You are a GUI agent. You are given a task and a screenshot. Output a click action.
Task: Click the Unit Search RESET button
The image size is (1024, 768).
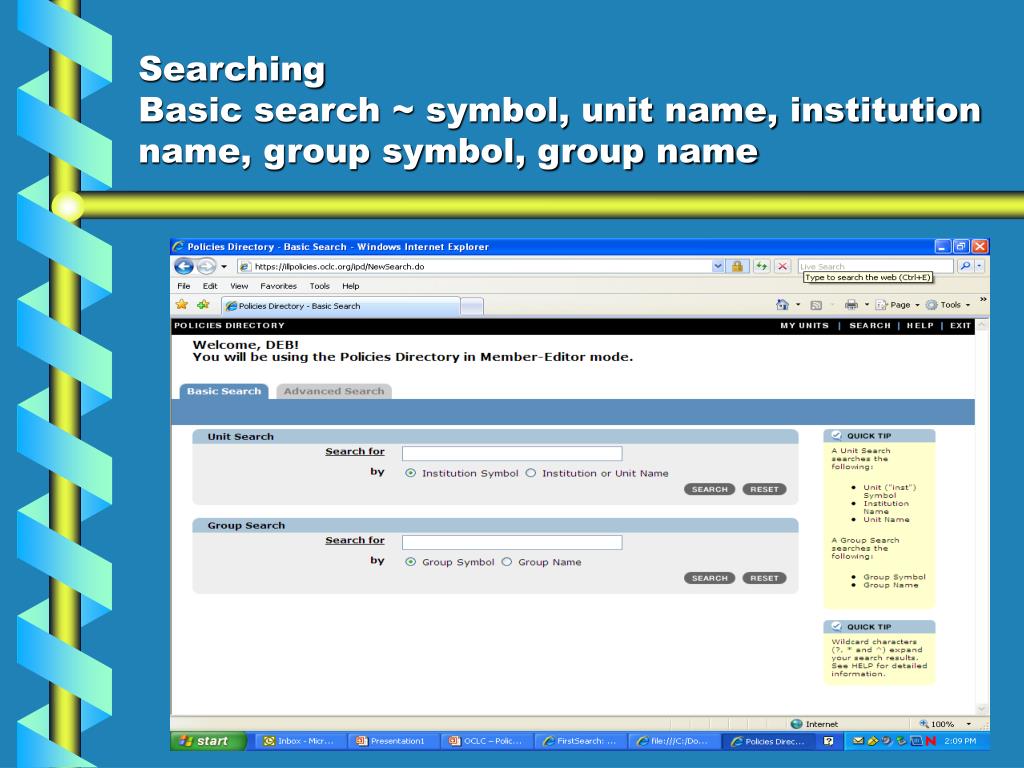pyautogui.click(x=764, y=489)
